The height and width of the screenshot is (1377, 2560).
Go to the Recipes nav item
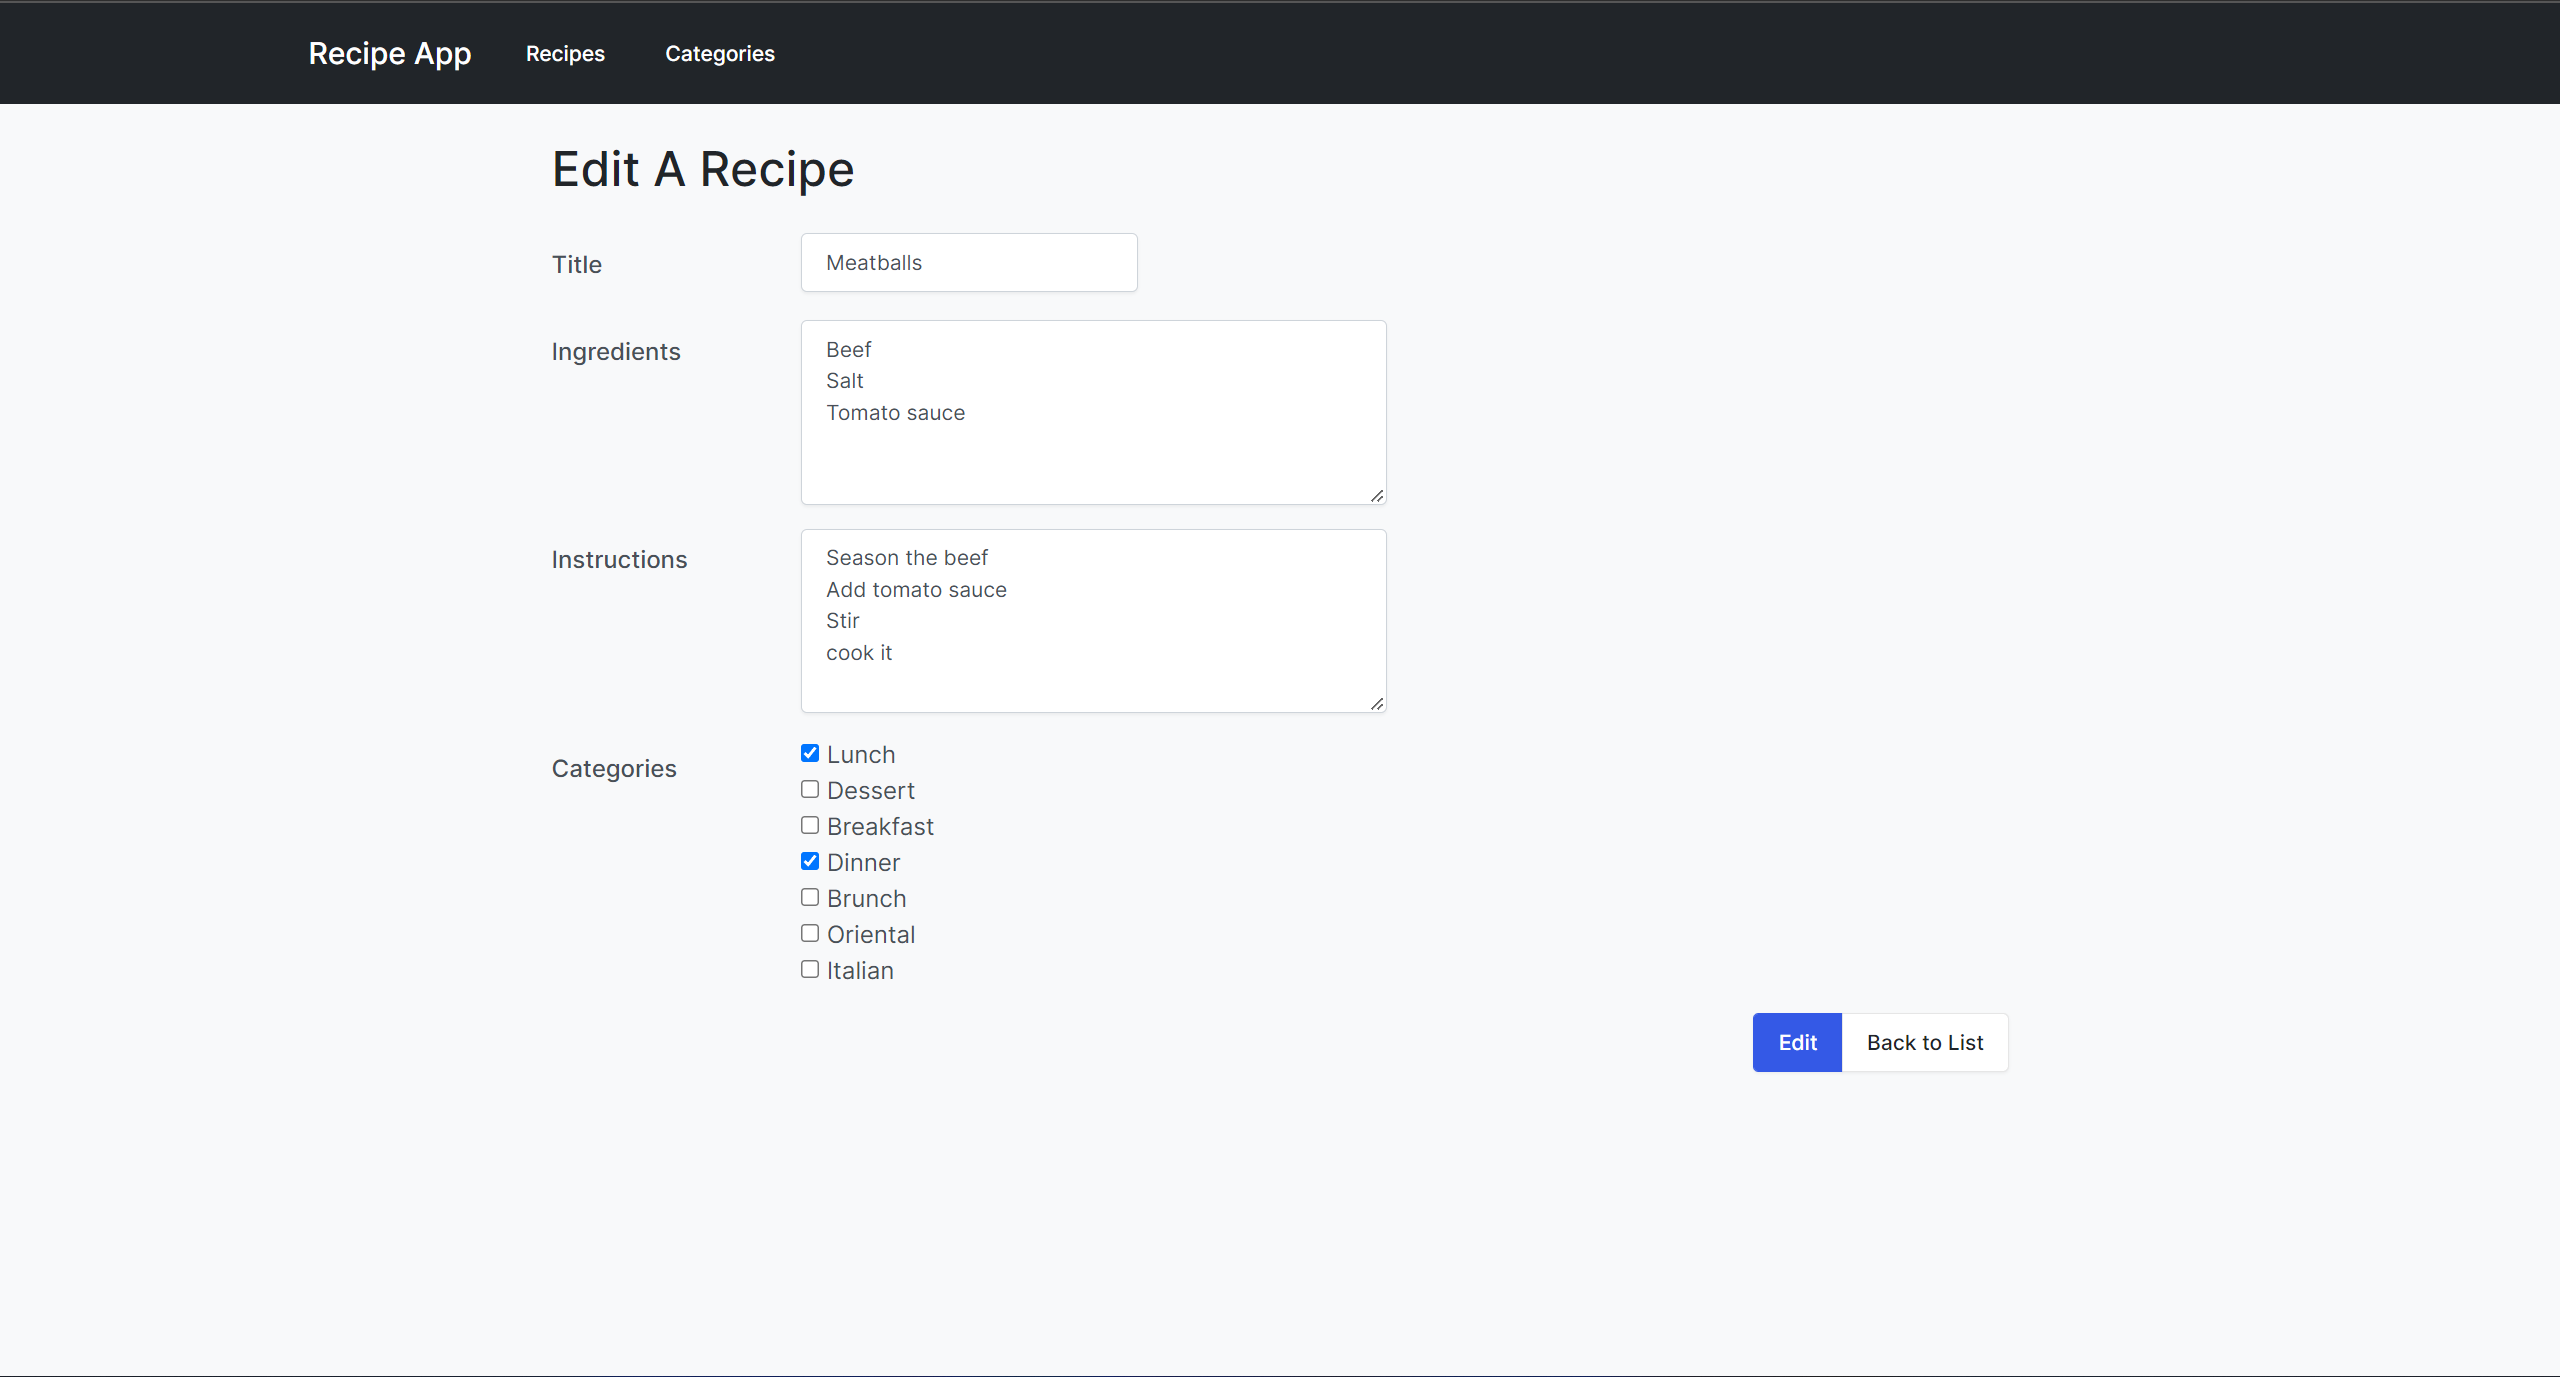565,54
